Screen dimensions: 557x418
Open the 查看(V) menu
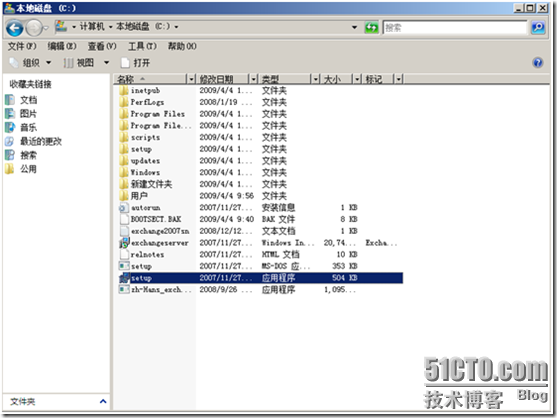pos(102,46)
